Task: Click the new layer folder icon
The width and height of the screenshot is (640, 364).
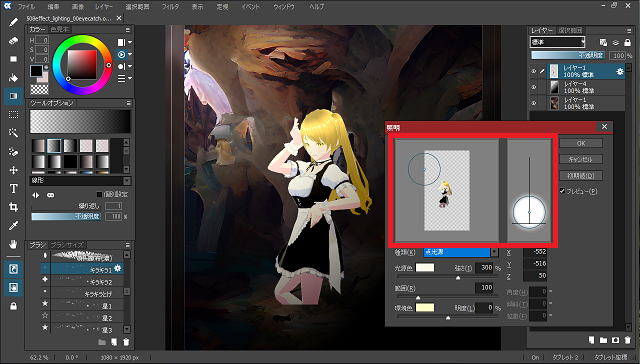Action: [x=603, y=340]
